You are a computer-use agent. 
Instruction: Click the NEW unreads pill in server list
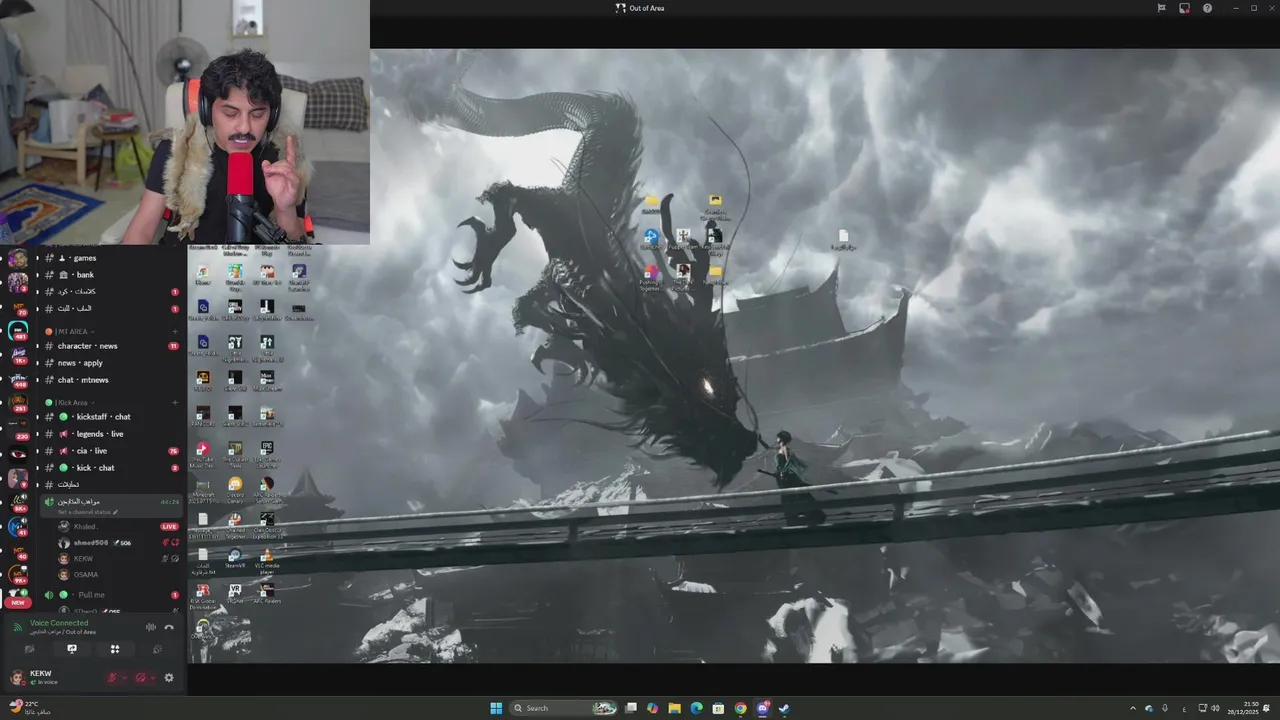18,603
